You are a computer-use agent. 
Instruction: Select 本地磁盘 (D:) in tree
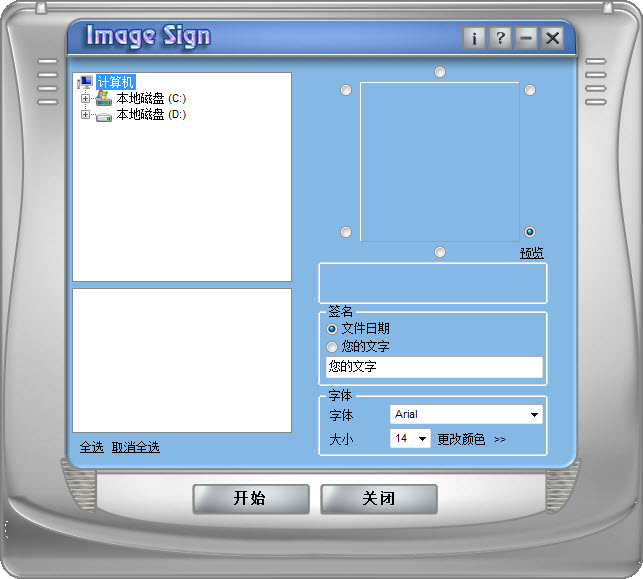coord(151,114)
